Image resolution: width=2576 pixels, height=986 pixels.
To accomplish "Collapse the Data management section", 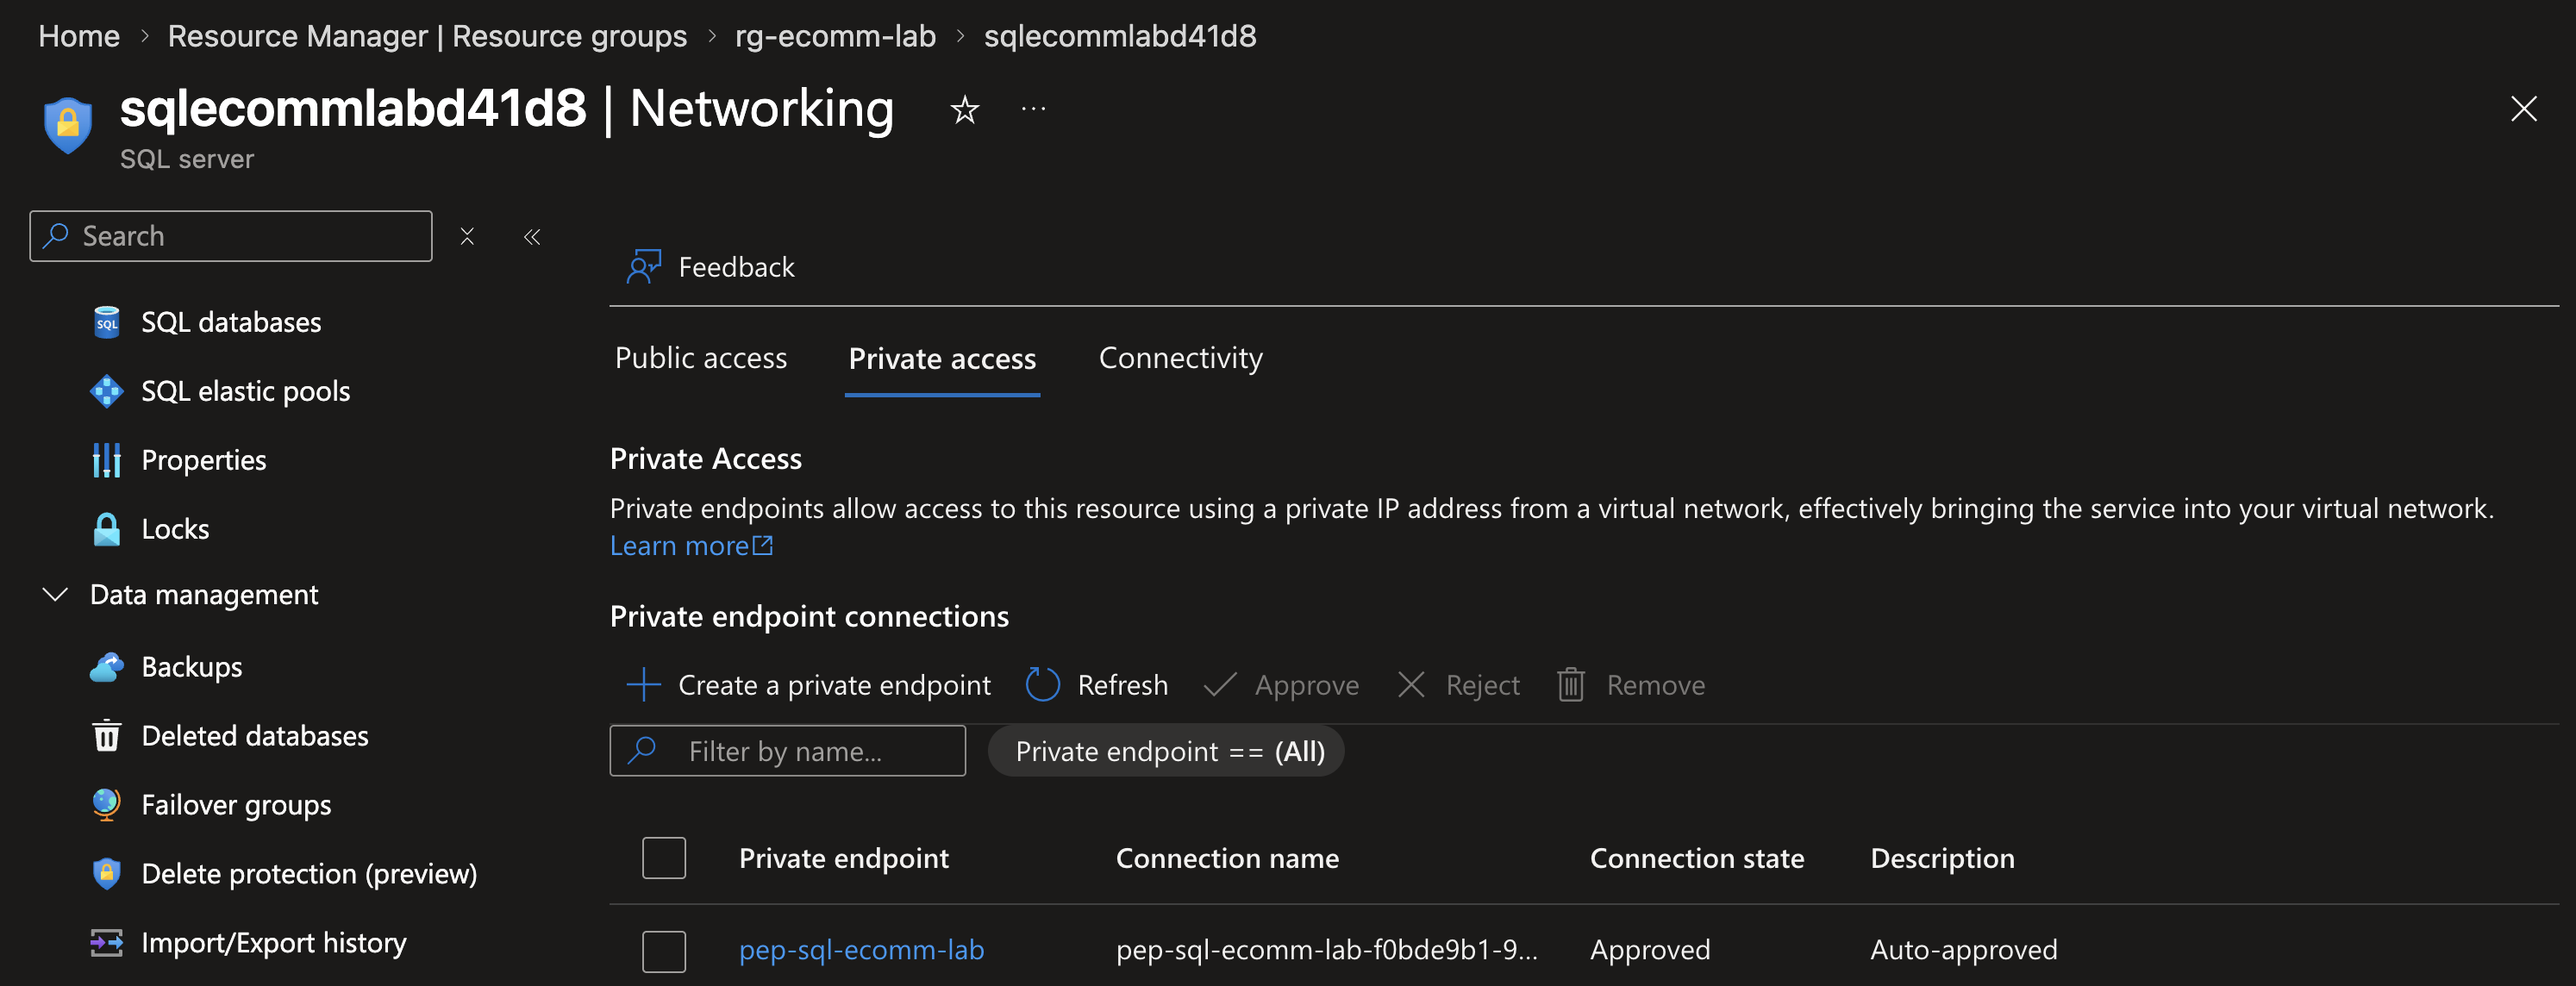I will point(56,595).
